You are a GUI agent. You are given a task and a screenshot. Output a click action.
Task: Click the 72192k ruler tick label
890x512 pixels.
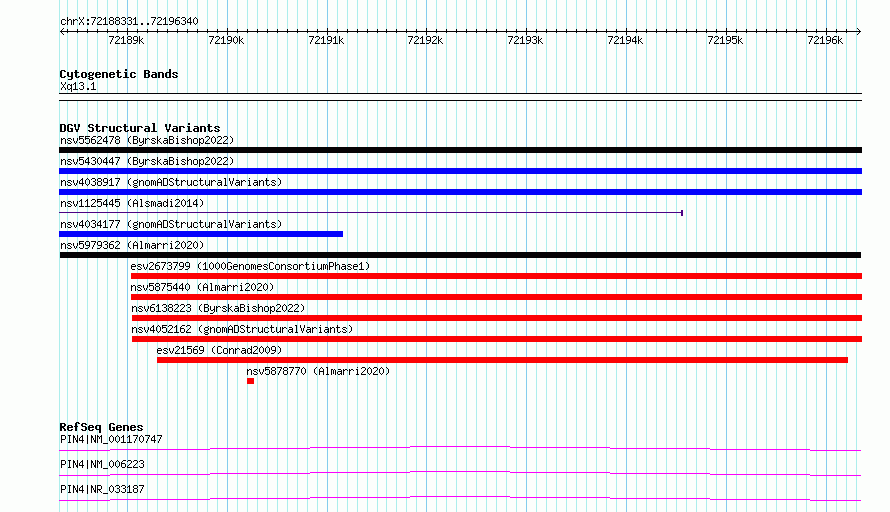pyautogui.click(x=425, y=40)
